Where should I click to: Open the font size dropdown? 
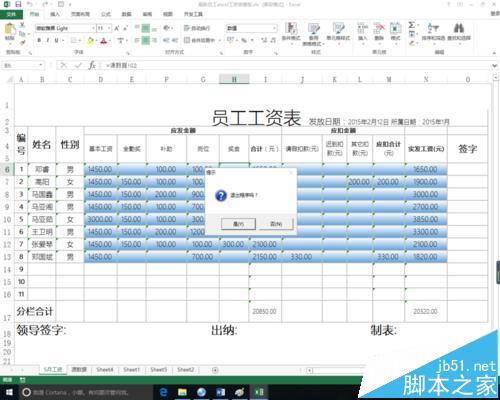point(109,28)
